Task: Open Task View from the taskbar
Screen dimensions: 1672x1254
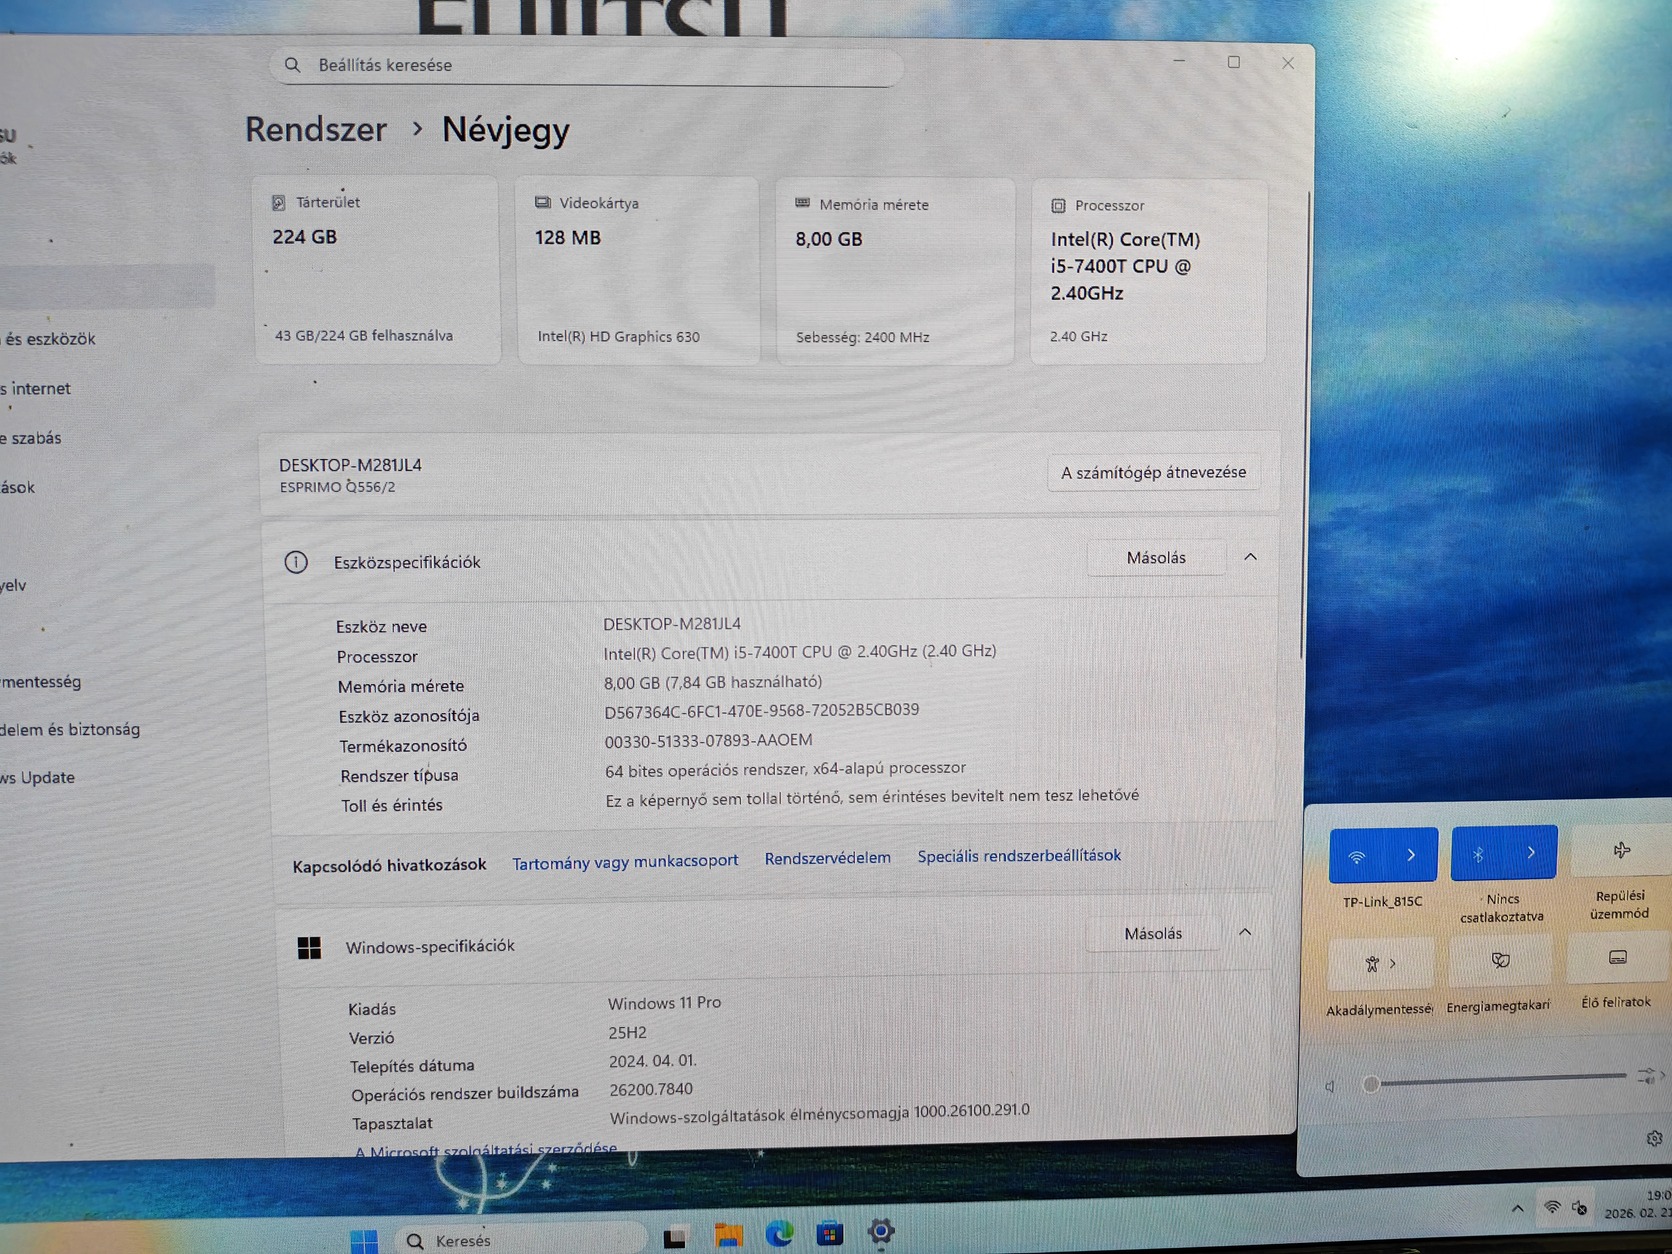Action: [675, 1238]
